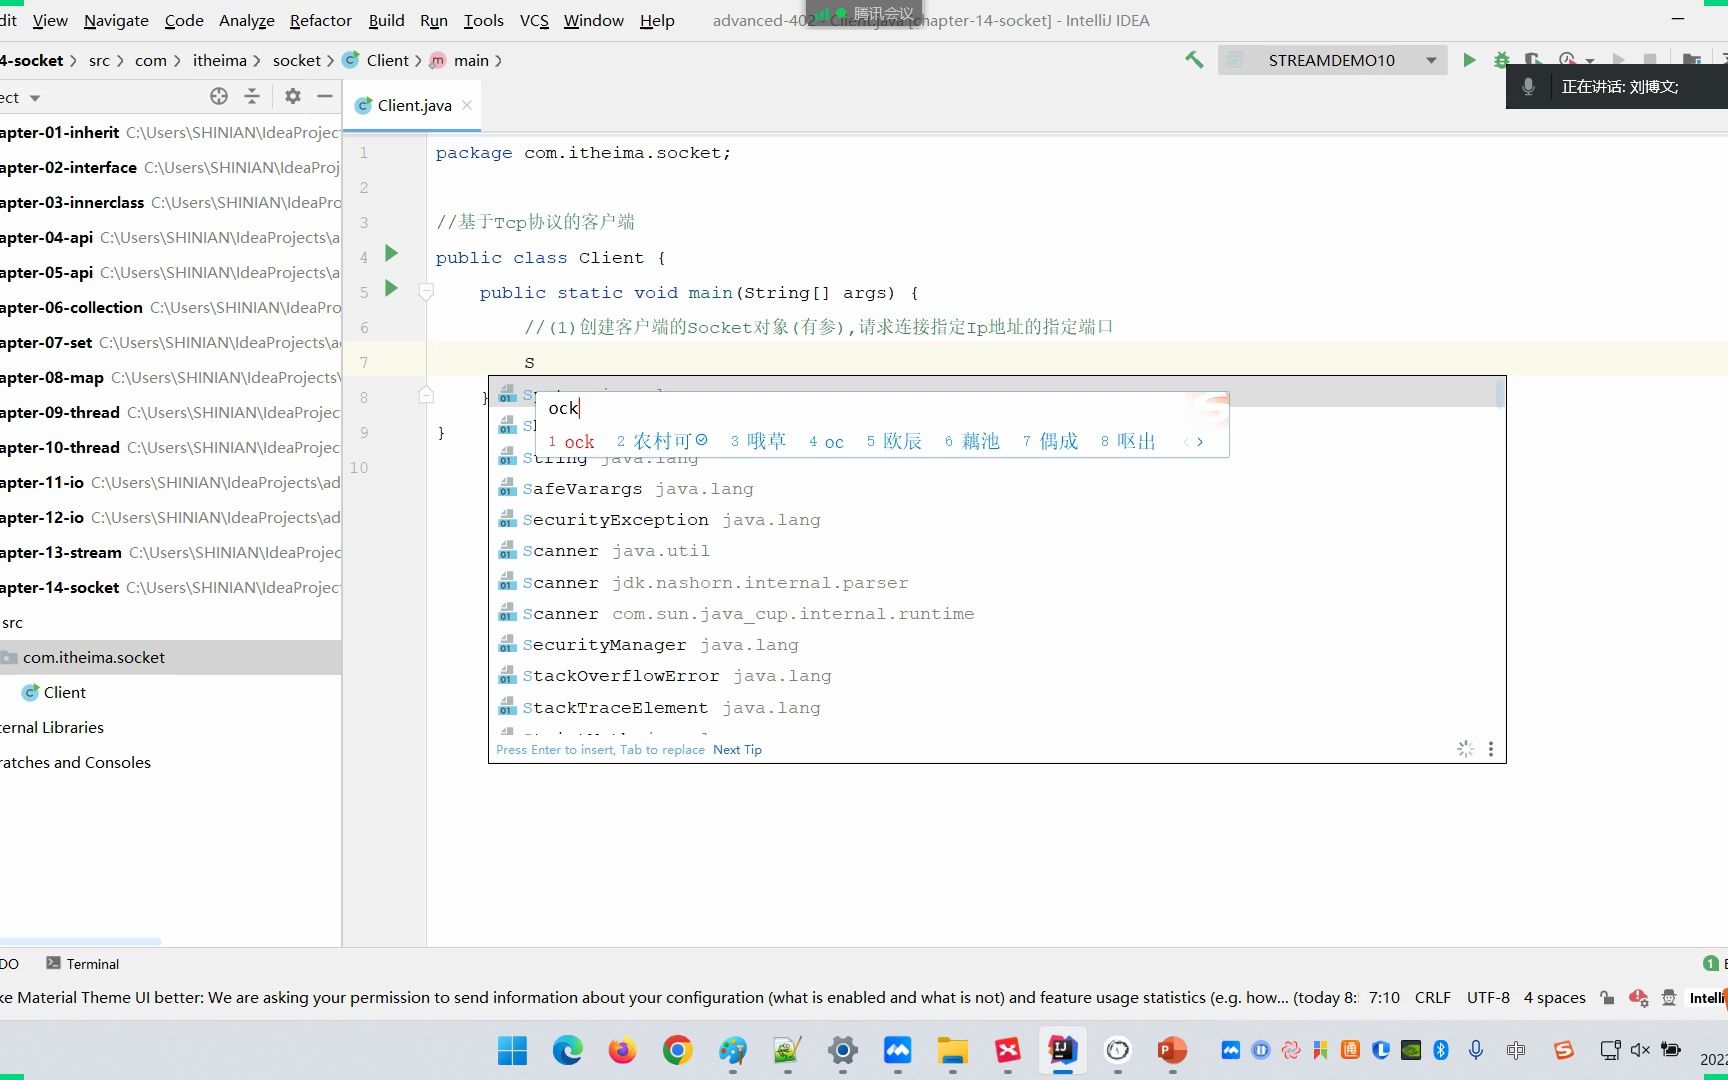Fold the main method at line 5

426,291
